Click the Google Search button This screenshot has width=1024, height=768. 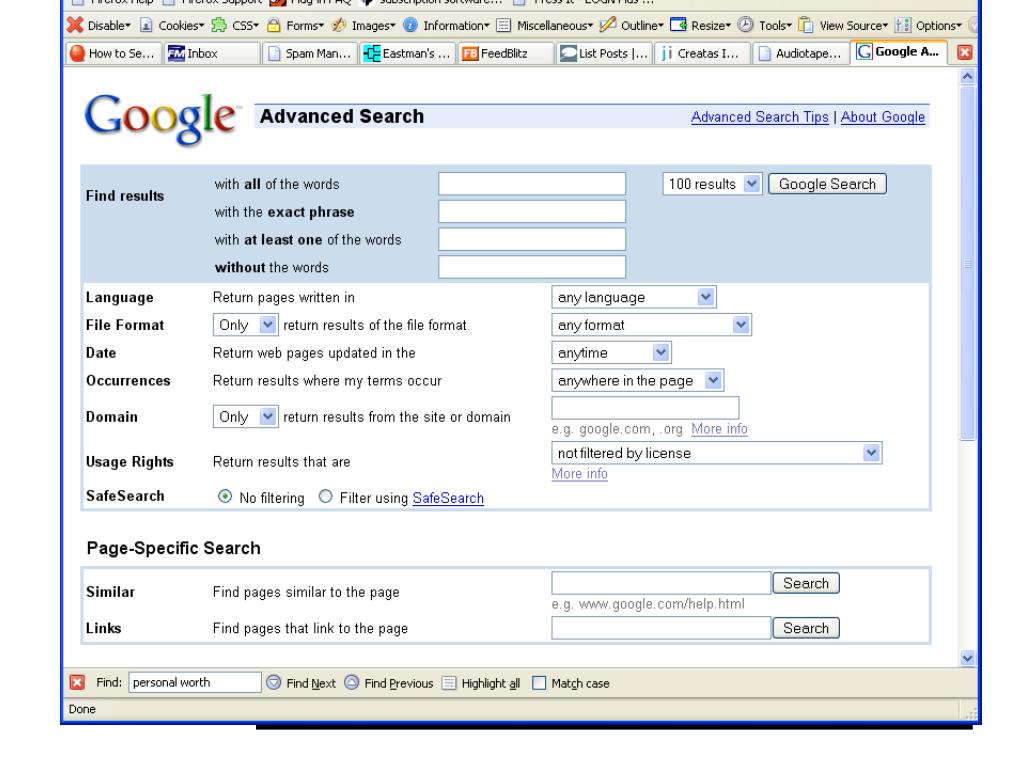(827, 184)
